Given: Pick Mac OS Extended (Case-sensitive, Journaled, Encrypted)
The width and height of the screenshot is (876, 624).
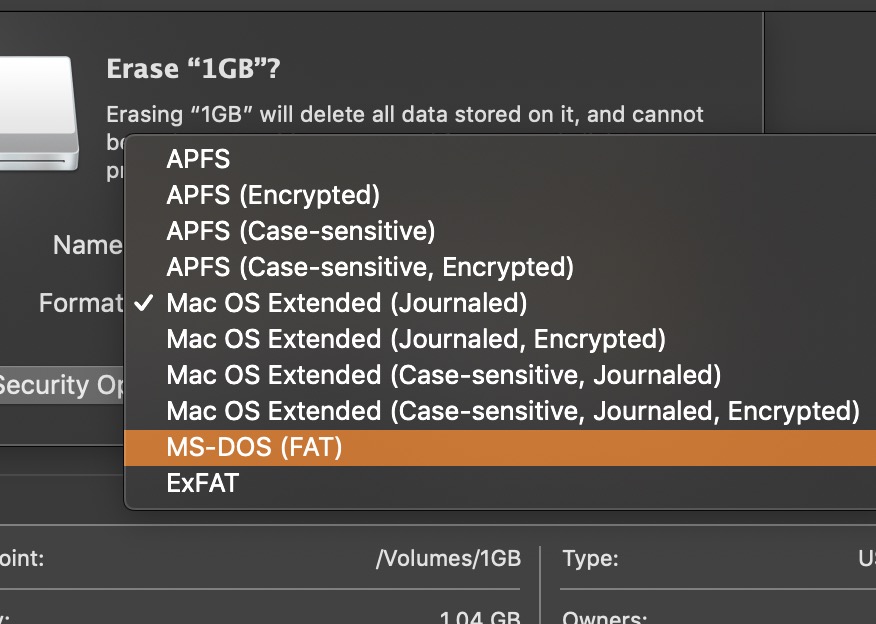Looking at the screenshot, I should tap(513, 411).
